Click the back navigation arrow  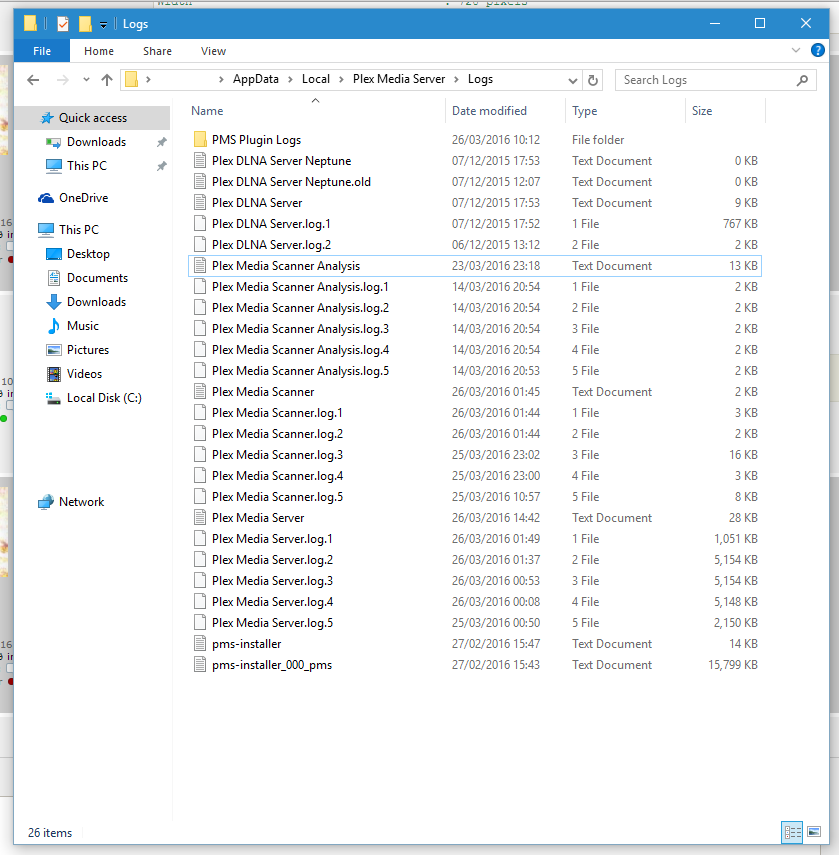point(33,79)
